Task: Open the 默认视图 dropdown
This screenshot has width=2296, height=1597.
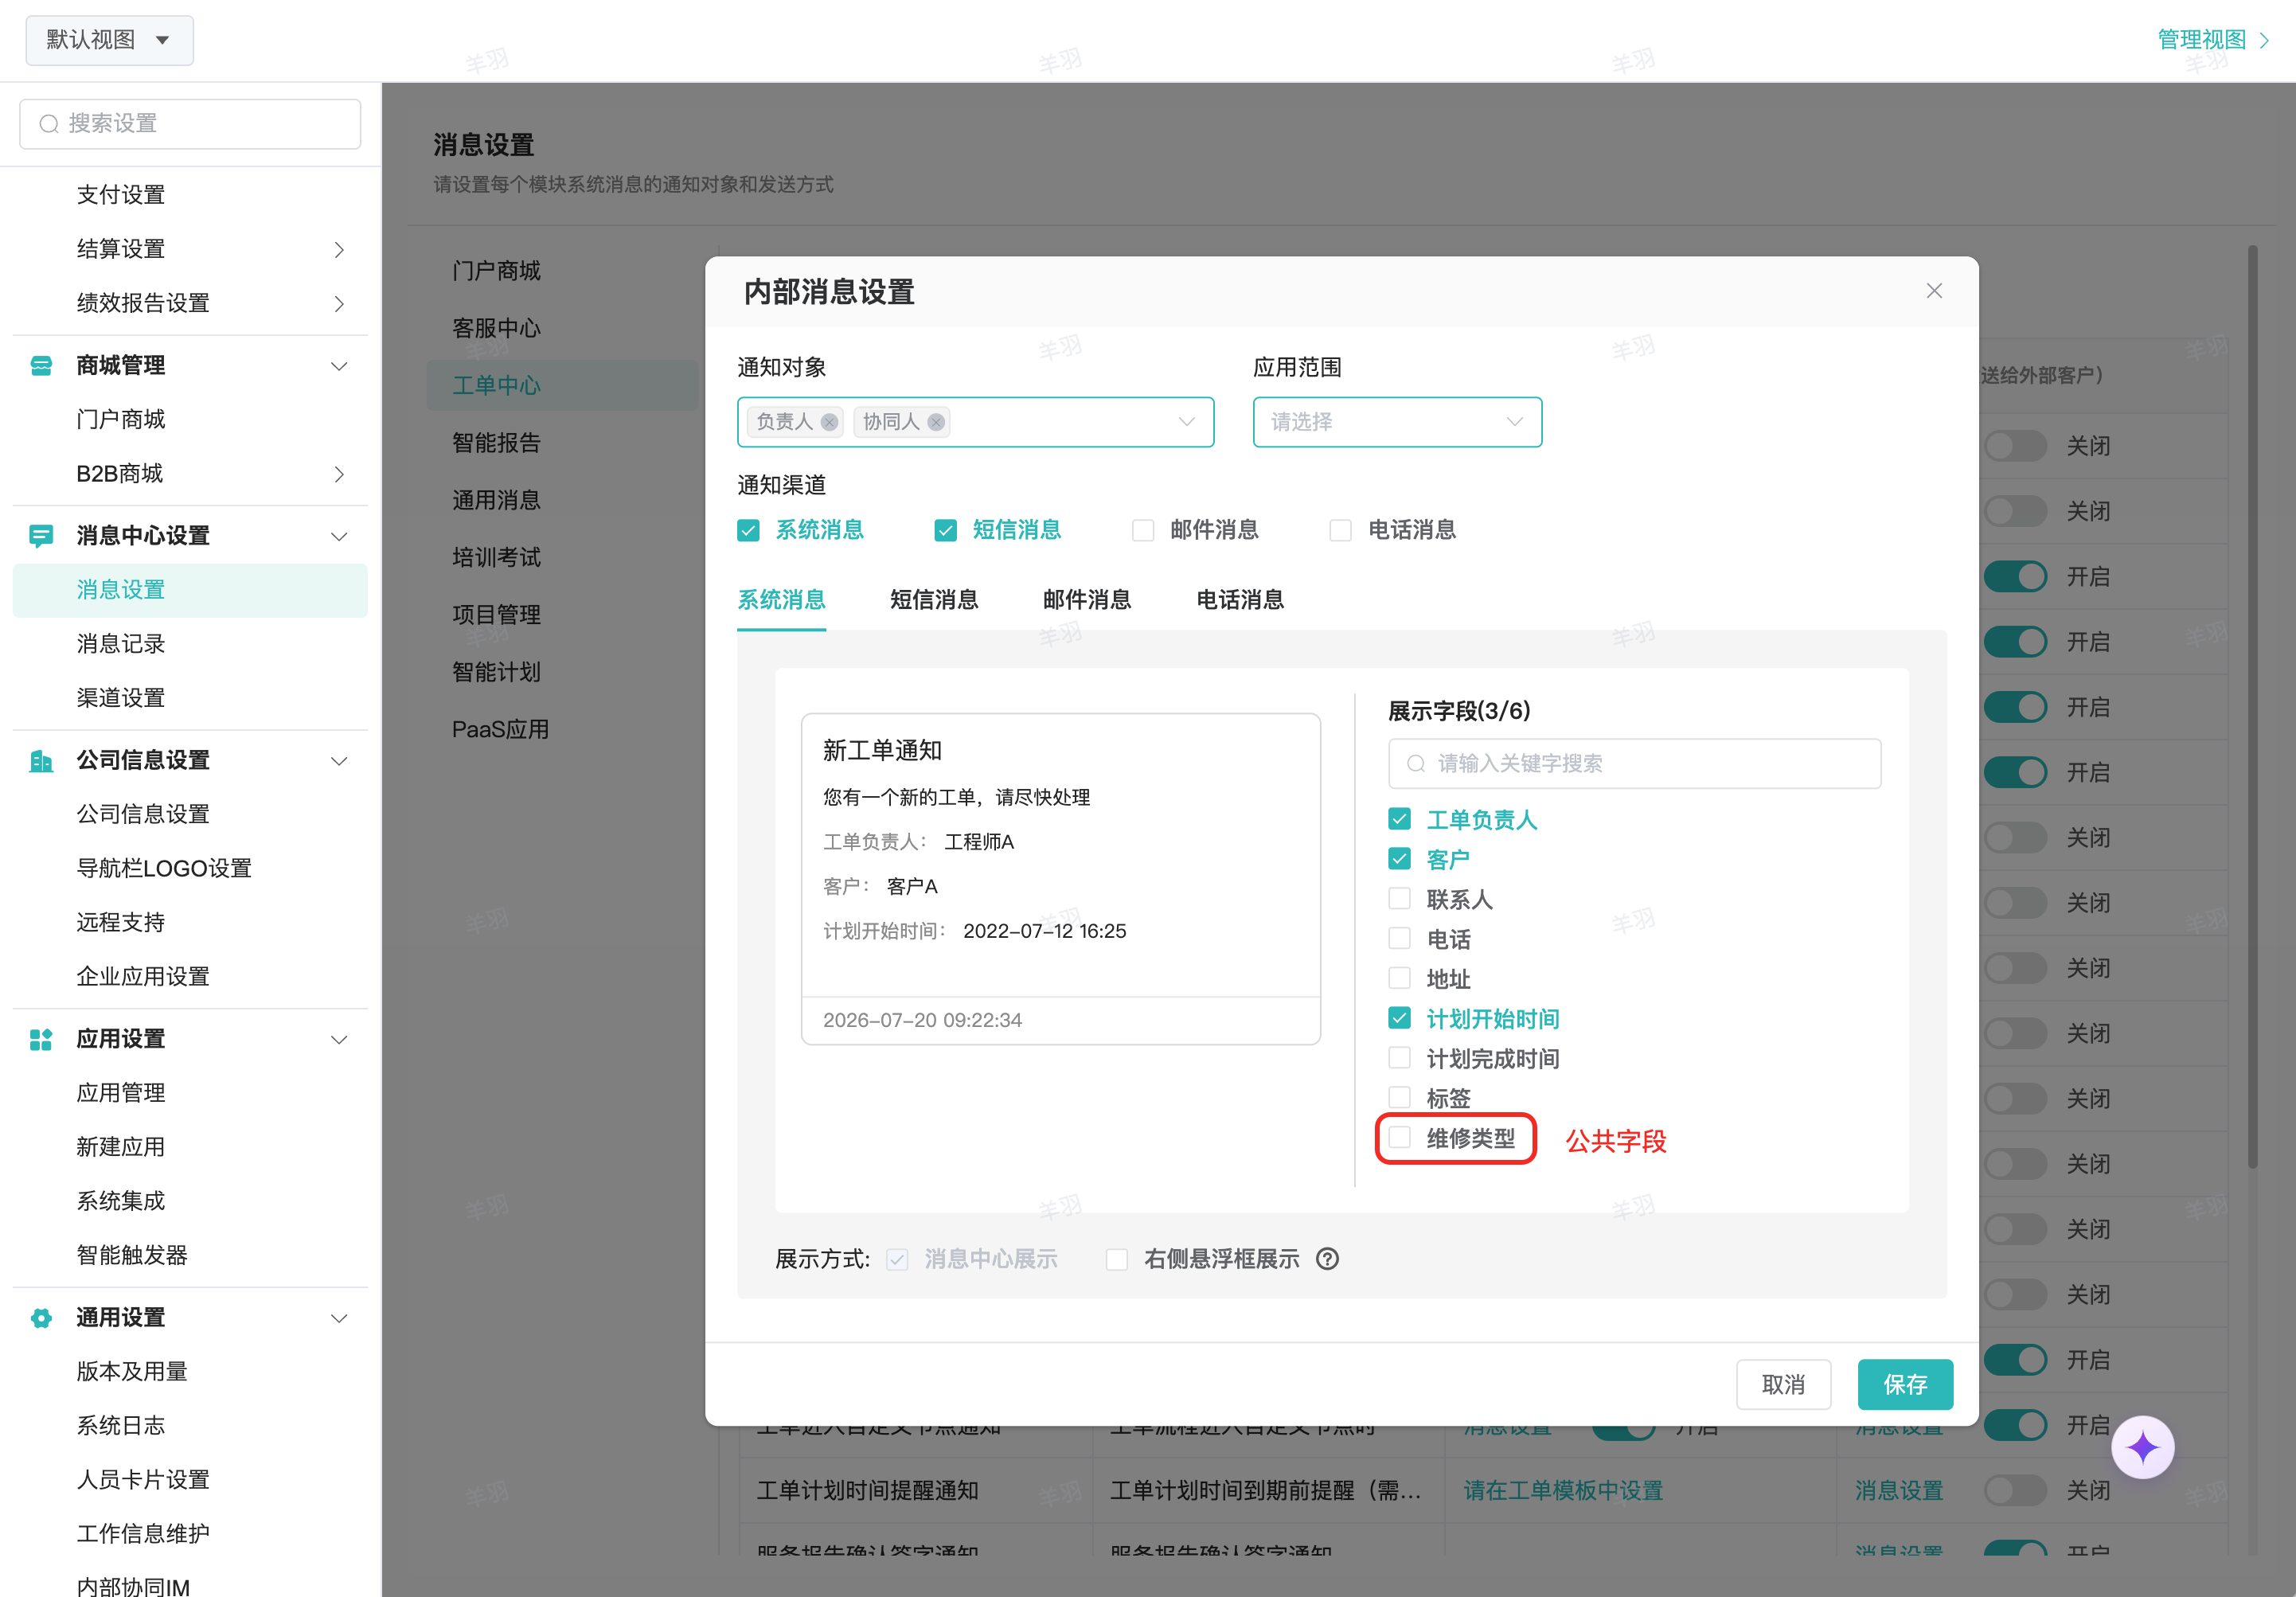Action: click(109, 40)
